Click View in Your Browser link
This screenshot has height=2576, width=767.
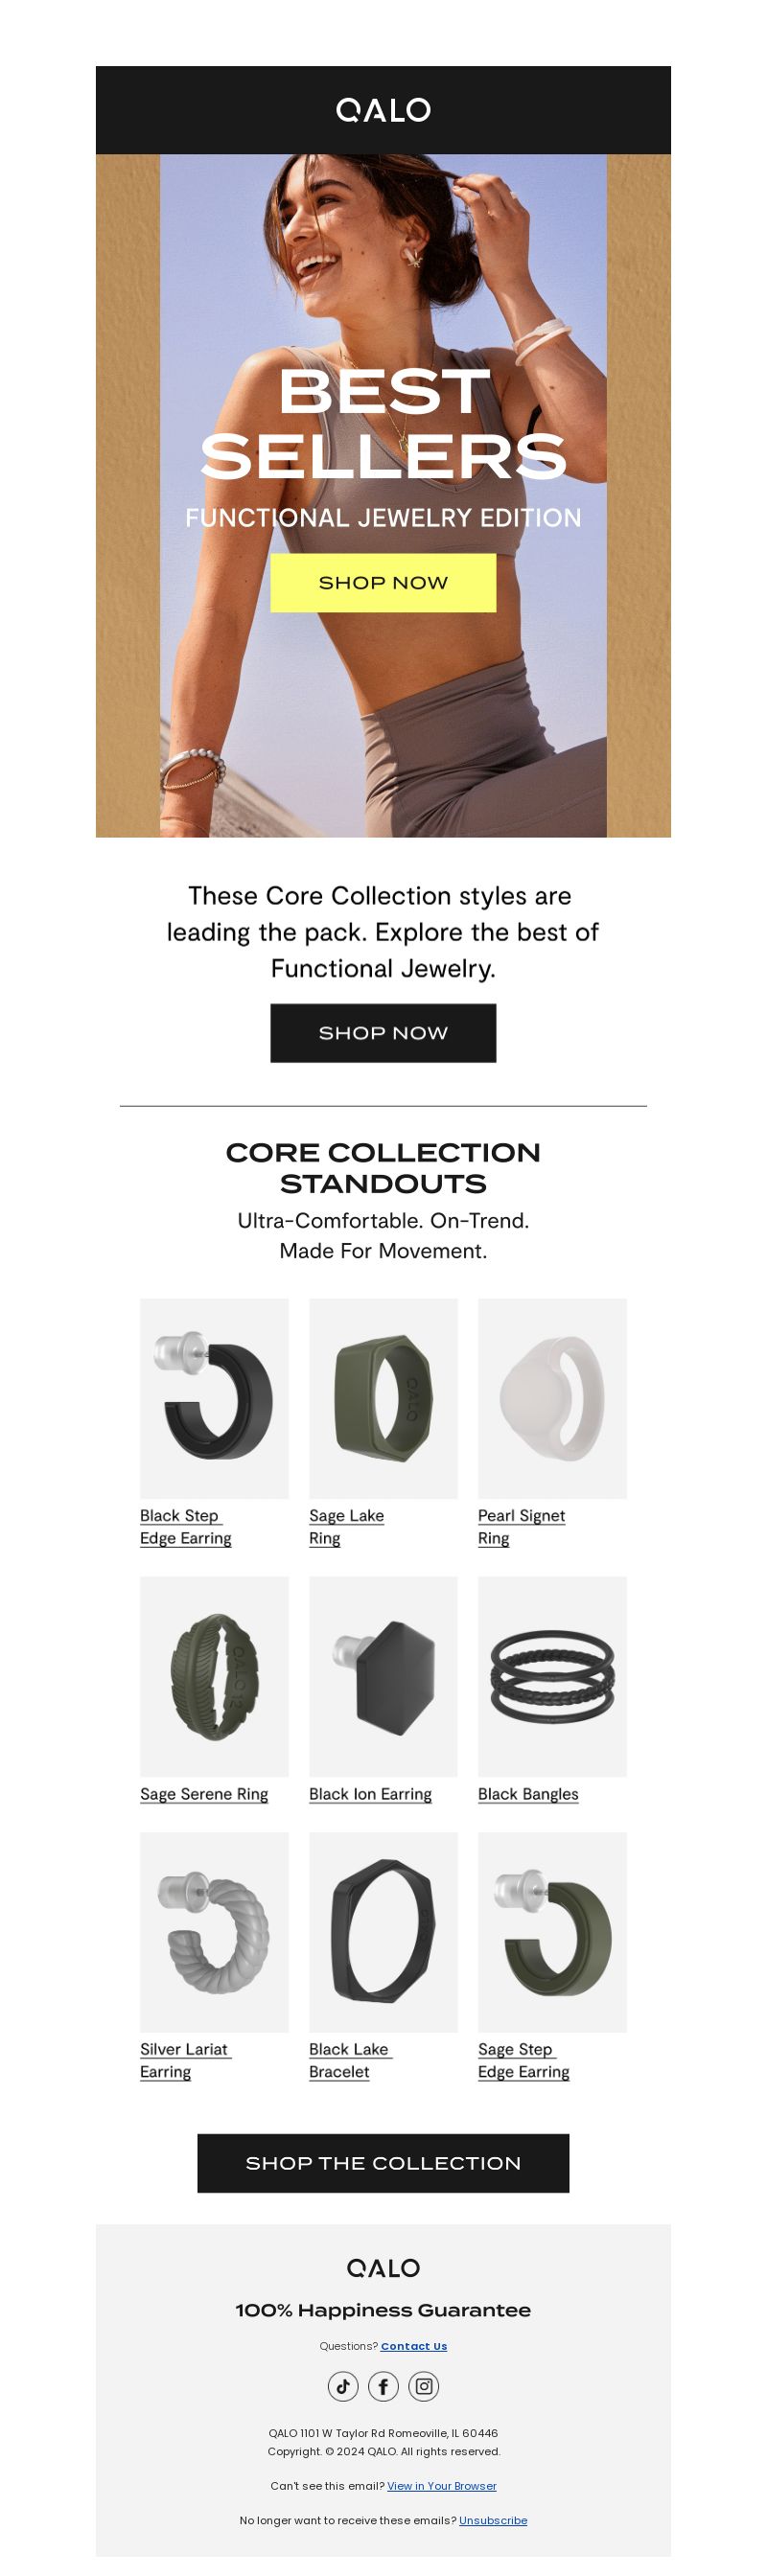[x=442, y=2485]
